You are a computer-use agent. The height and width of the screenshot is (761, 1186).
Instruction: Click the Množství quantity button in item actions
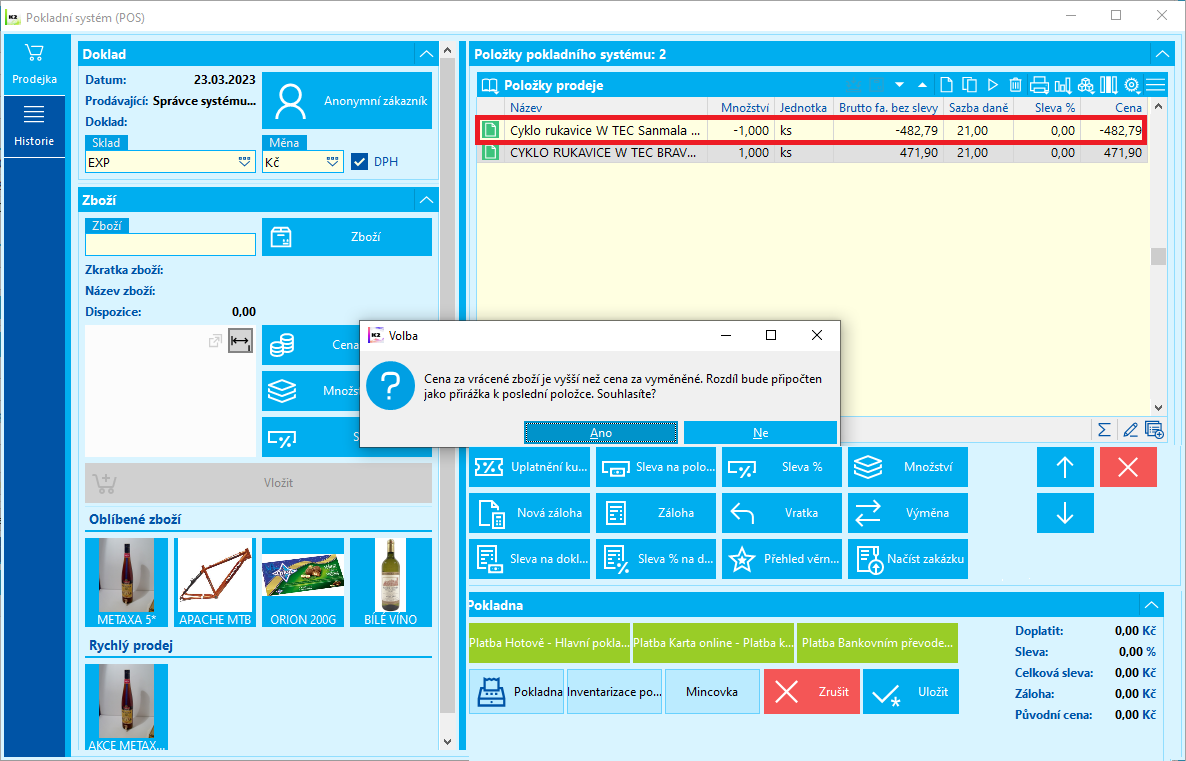pos(908,467)
